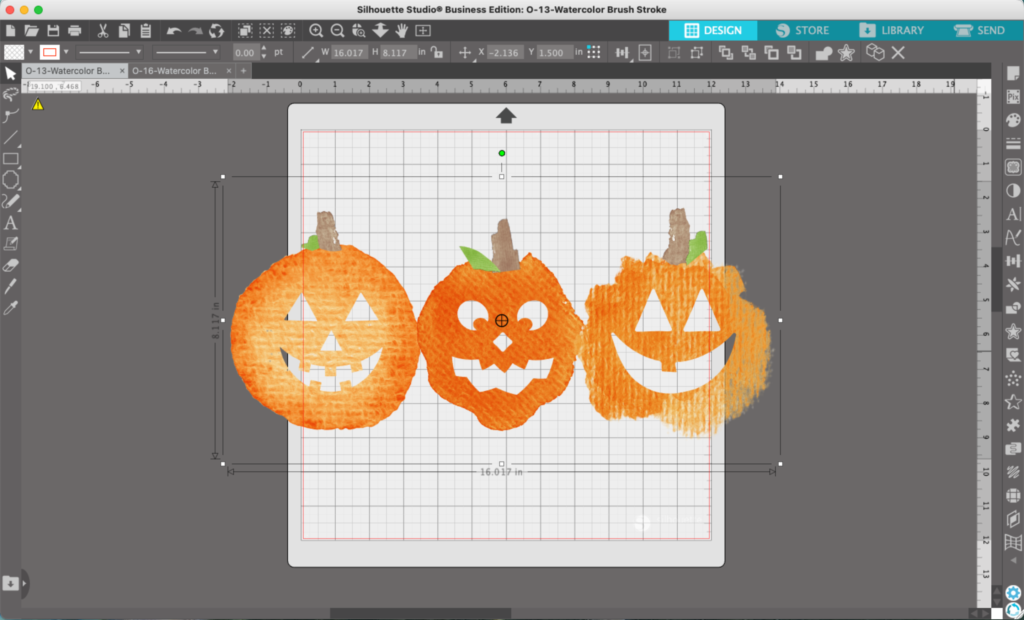Open the Text Style panel

coord(1013,214)
